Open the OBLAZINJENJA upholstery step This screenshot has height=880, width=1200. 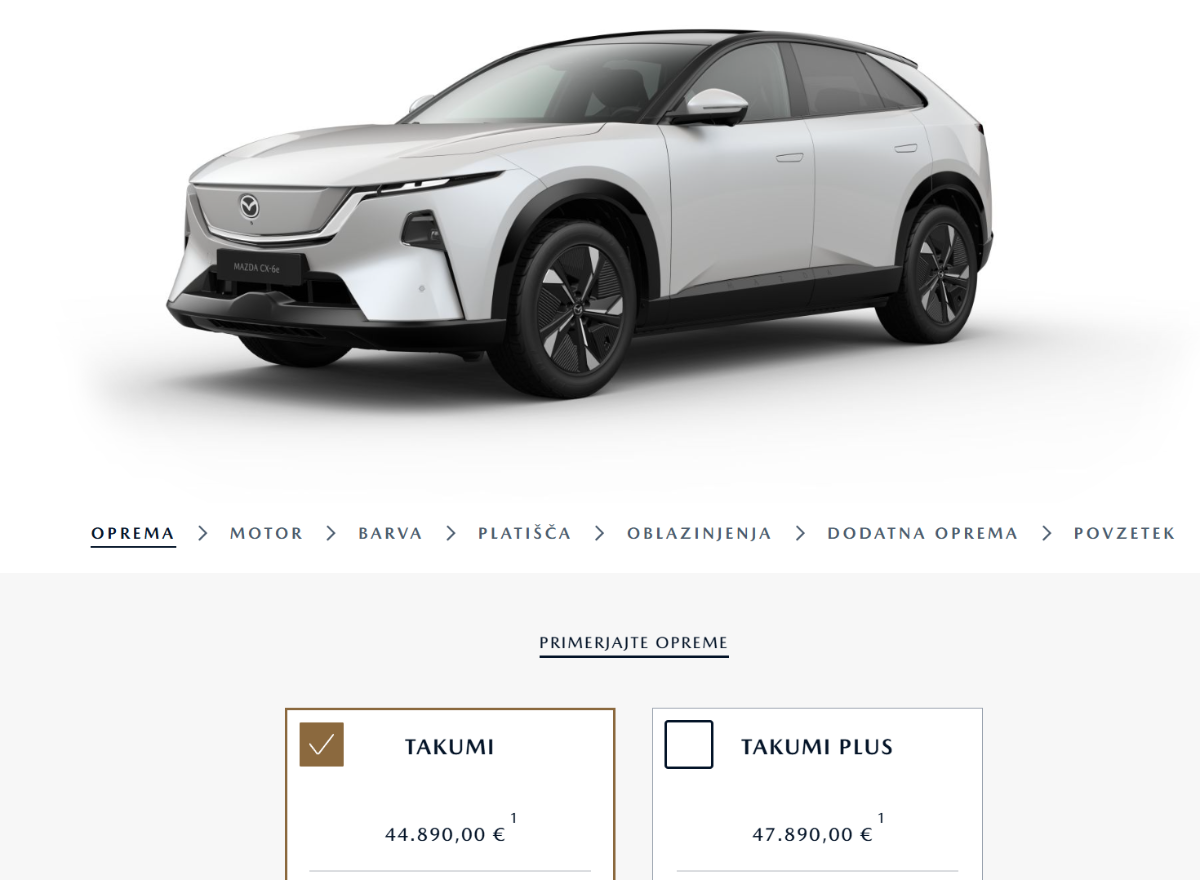point(700,533)
